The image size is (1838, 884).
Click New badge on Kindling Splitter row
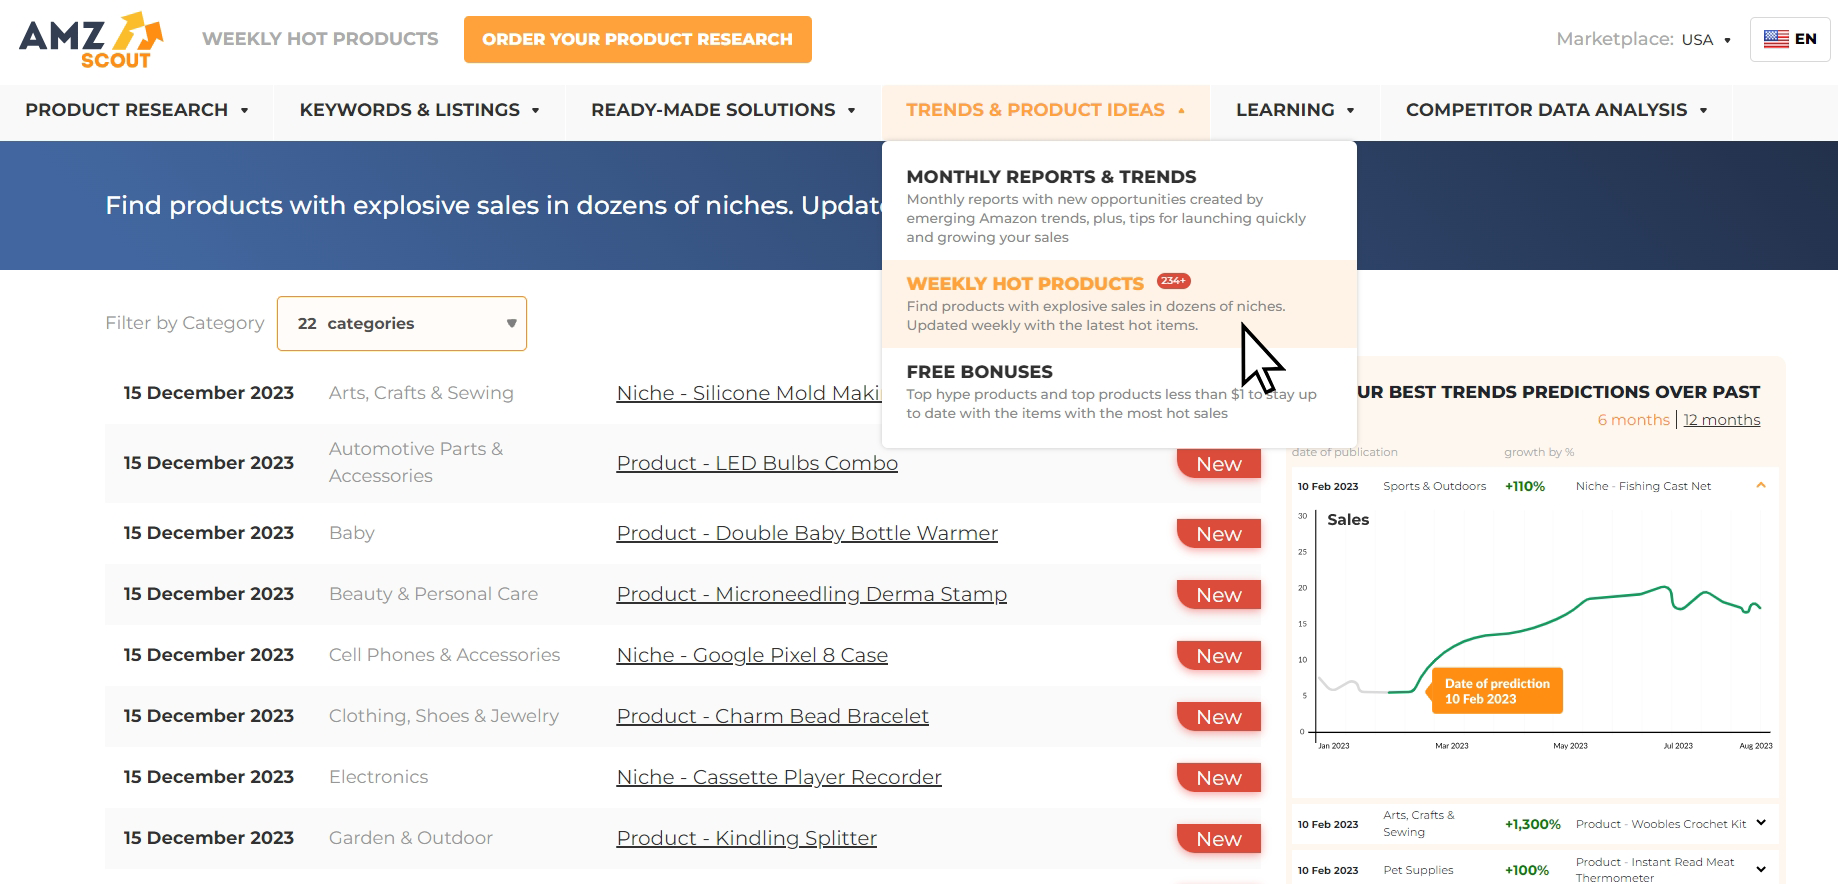point(1218,839)
